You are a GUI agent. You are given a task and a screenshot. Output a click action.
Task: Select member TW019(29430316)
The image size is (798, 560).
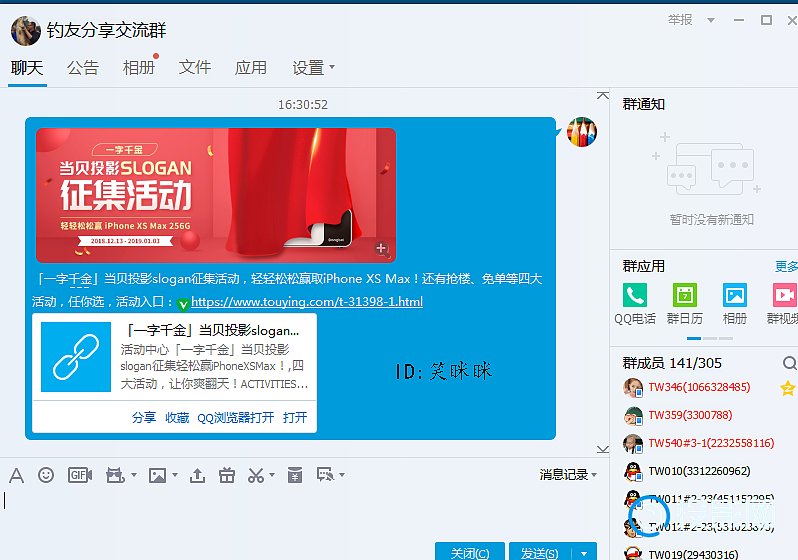coord(693,554)
